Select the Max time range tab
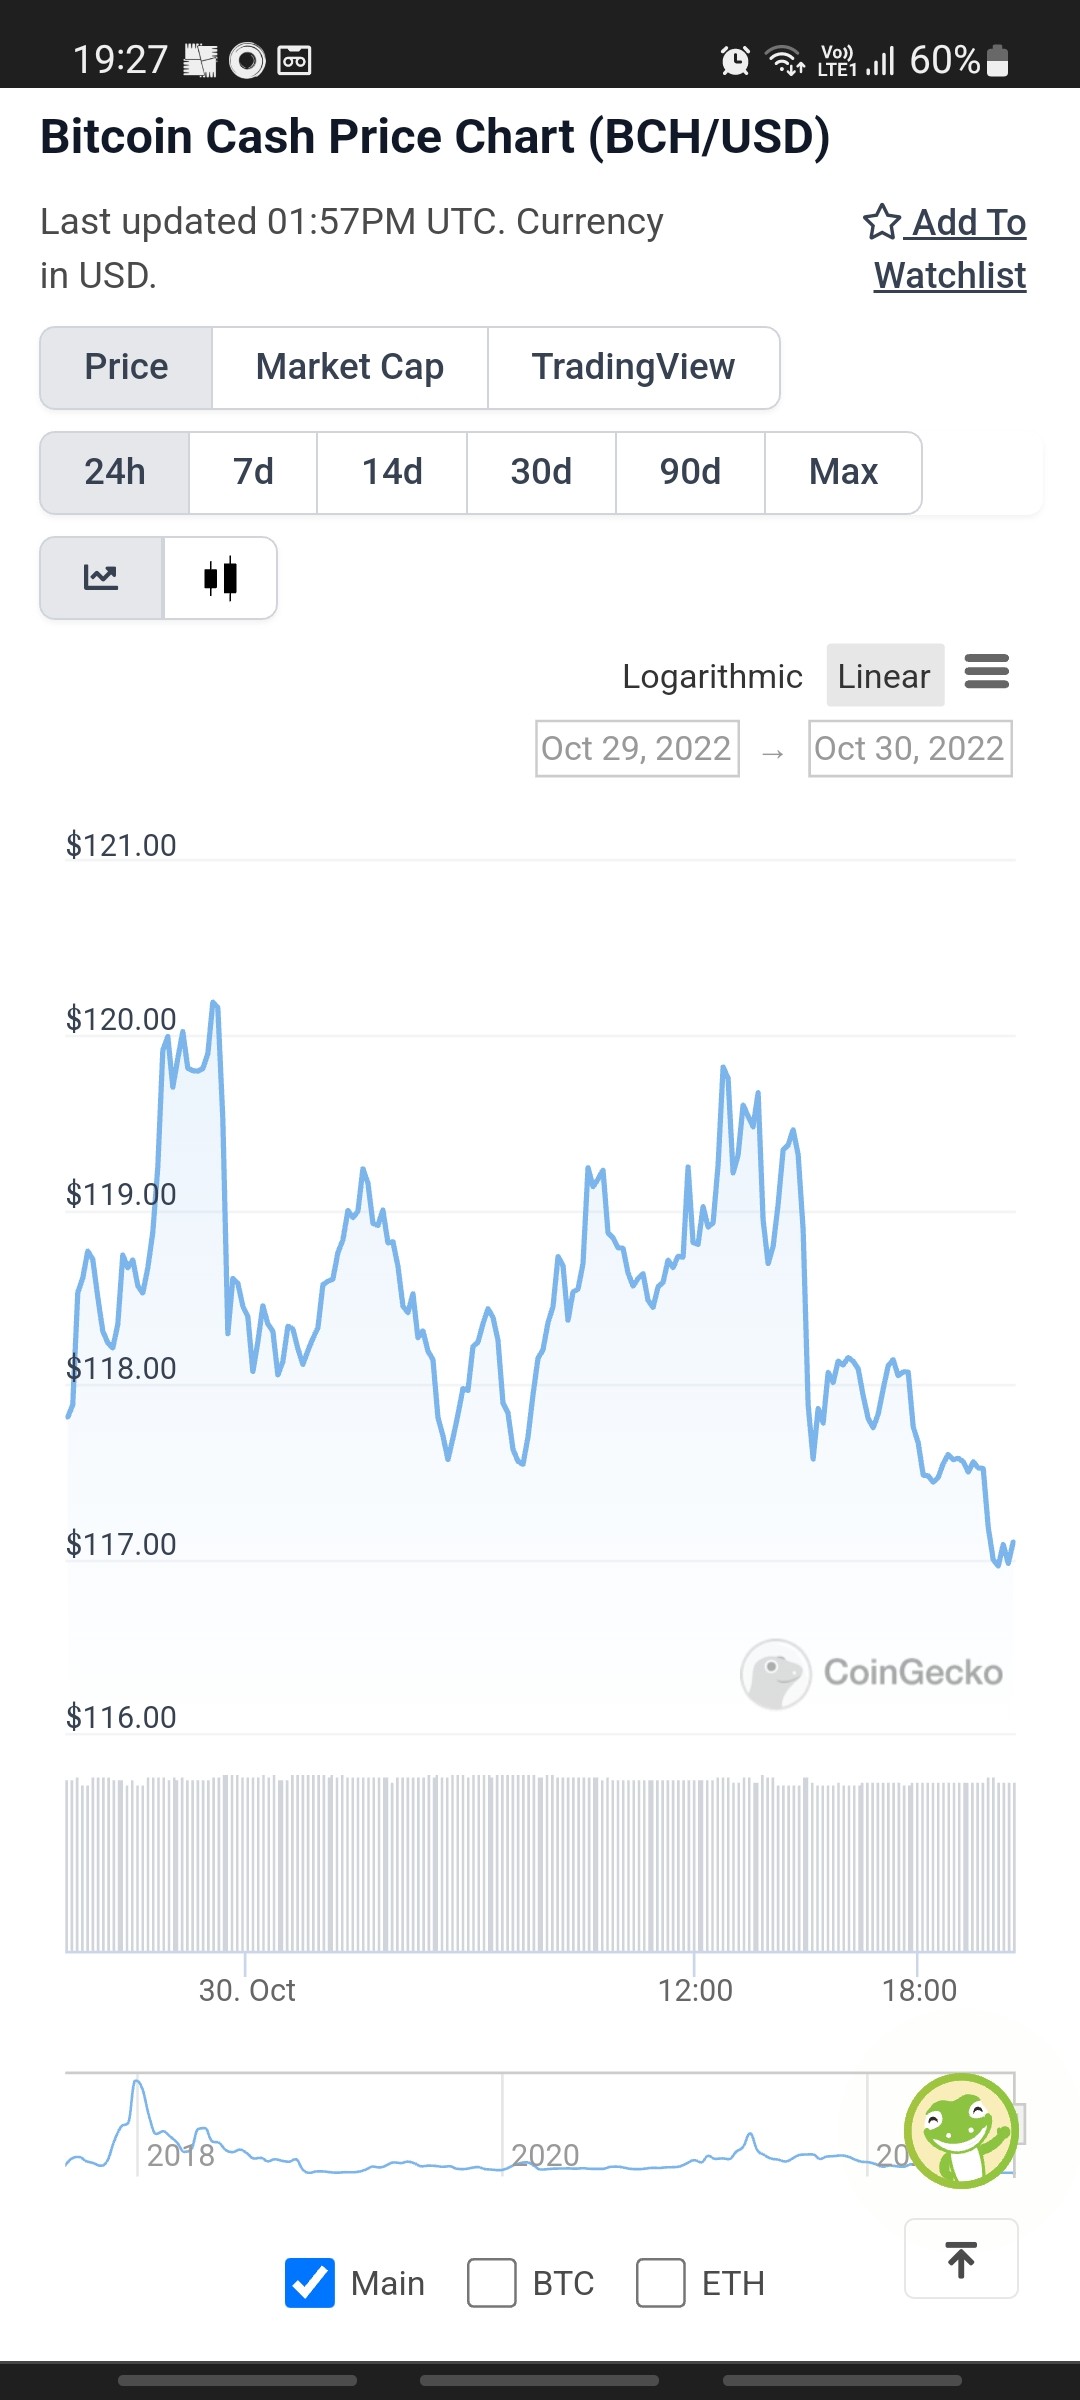This screenshot has height=2400, width=1080. pyautogui.click(x=843, y=472)
